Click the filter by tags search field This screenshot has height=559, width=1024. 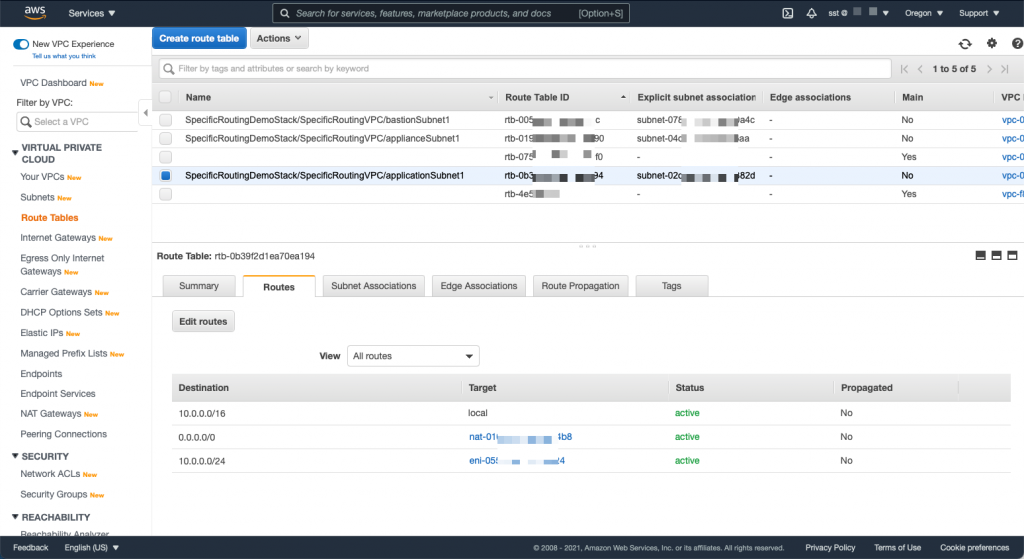point(525,69)
